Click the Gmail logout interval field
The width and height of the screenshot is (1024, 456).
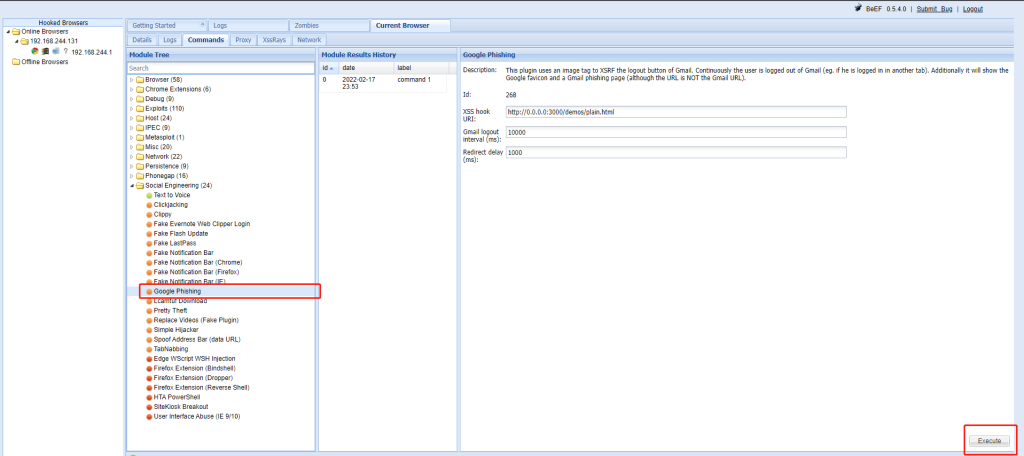(676, 132)
